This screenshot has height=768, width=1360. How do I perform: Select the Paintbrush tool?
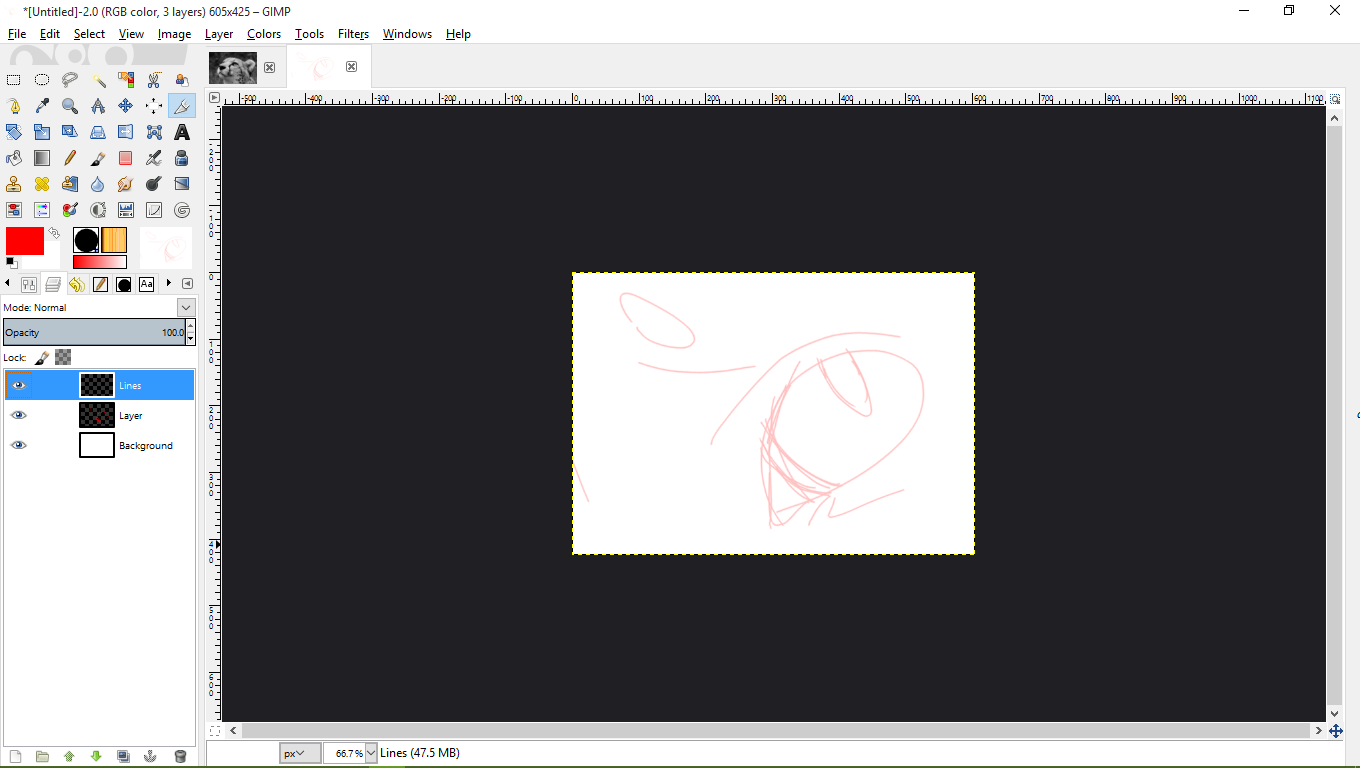pyautogui.click(x=98, y=158)
